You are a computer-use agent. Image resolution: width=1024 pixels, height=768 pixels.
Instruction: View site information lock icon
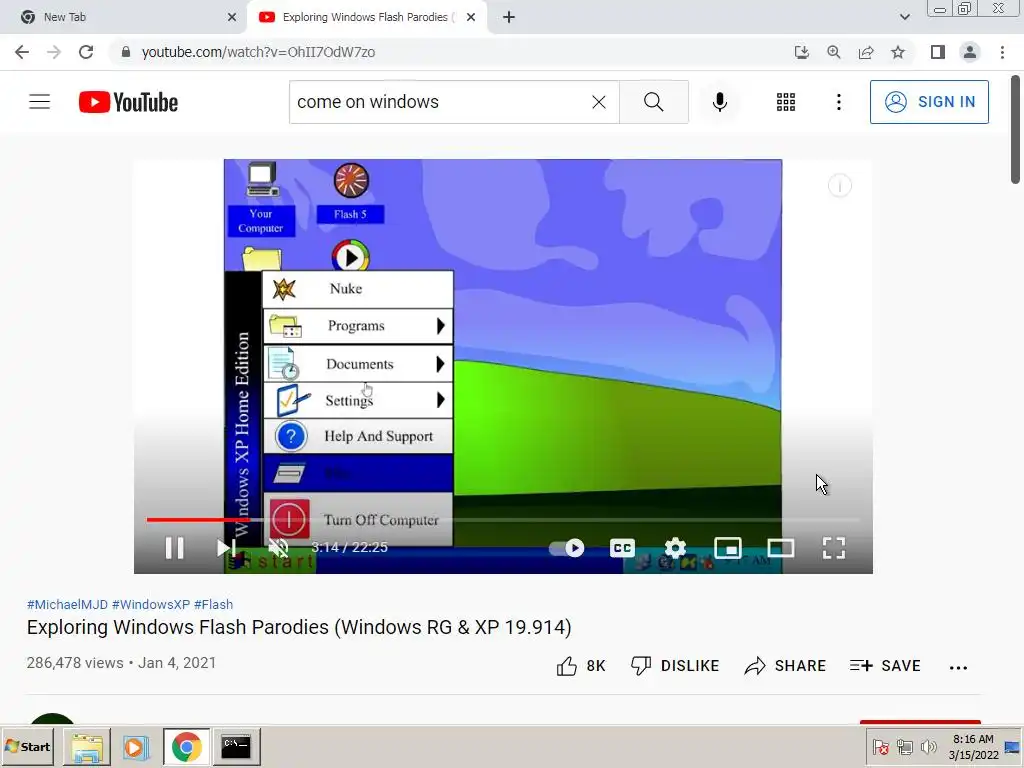pos(126,52)
